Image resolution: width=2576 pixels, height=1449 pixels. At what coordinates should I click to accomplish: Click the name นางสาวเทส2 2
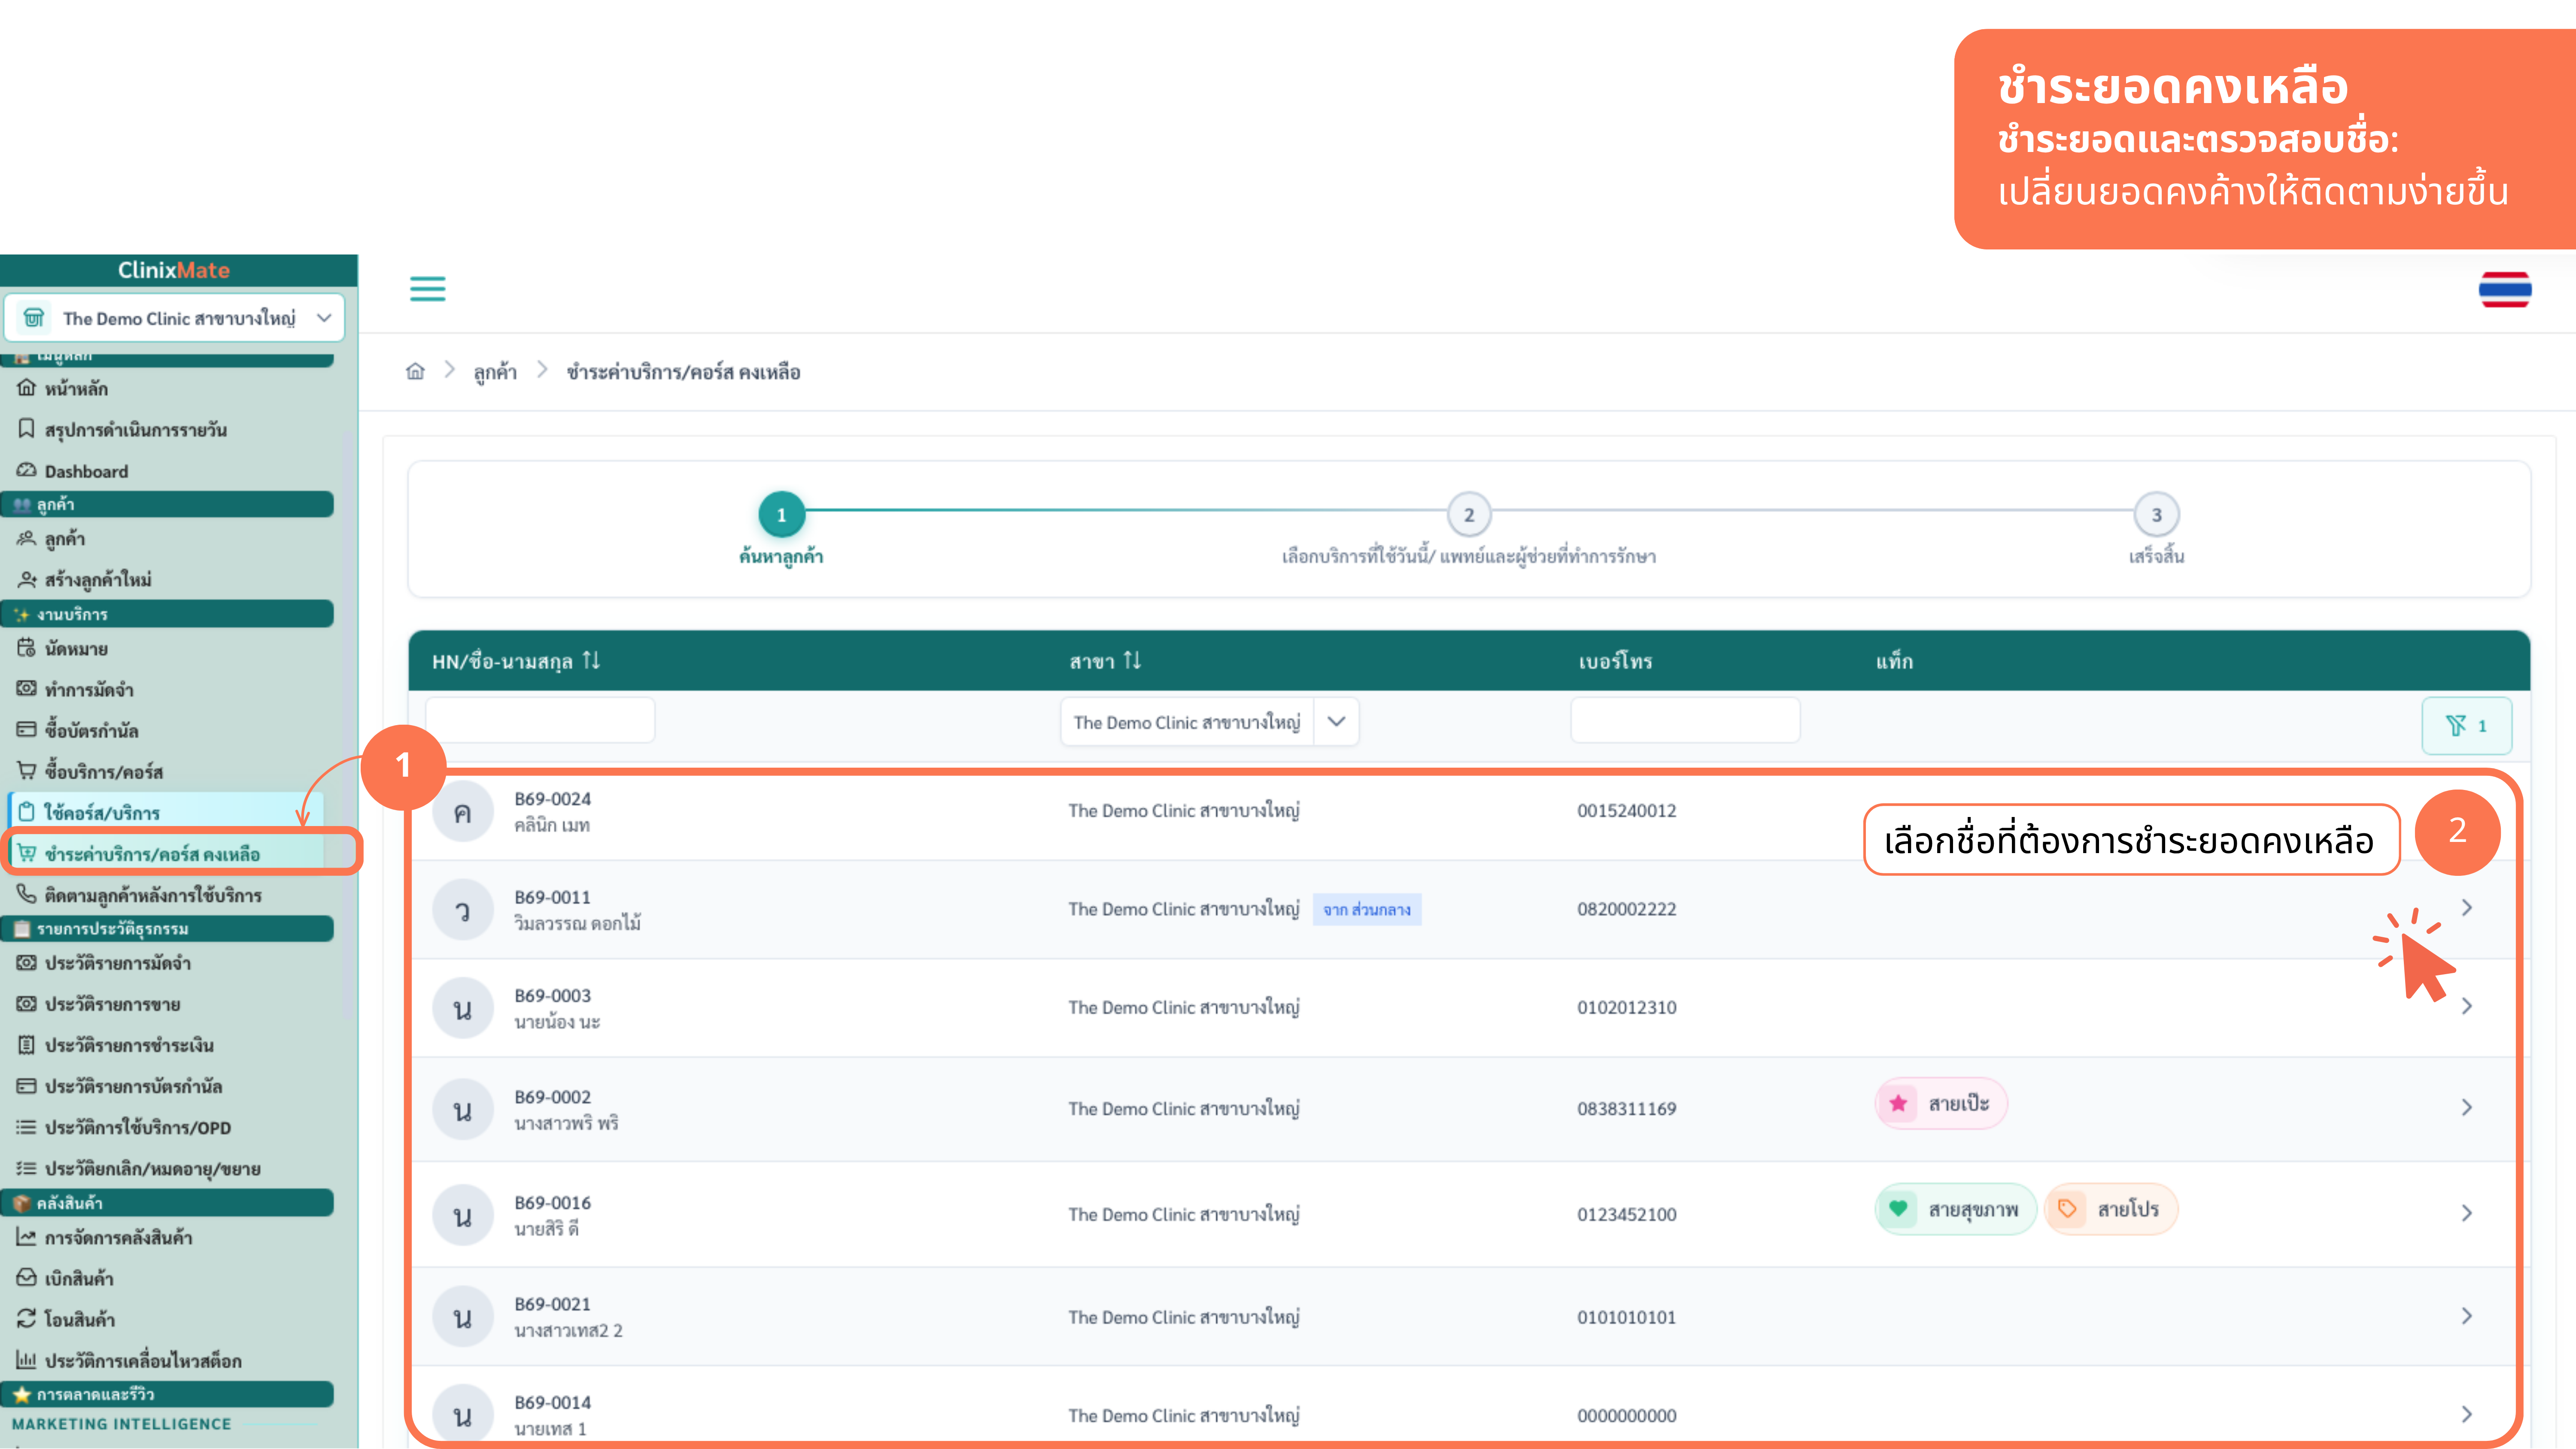568,1330
